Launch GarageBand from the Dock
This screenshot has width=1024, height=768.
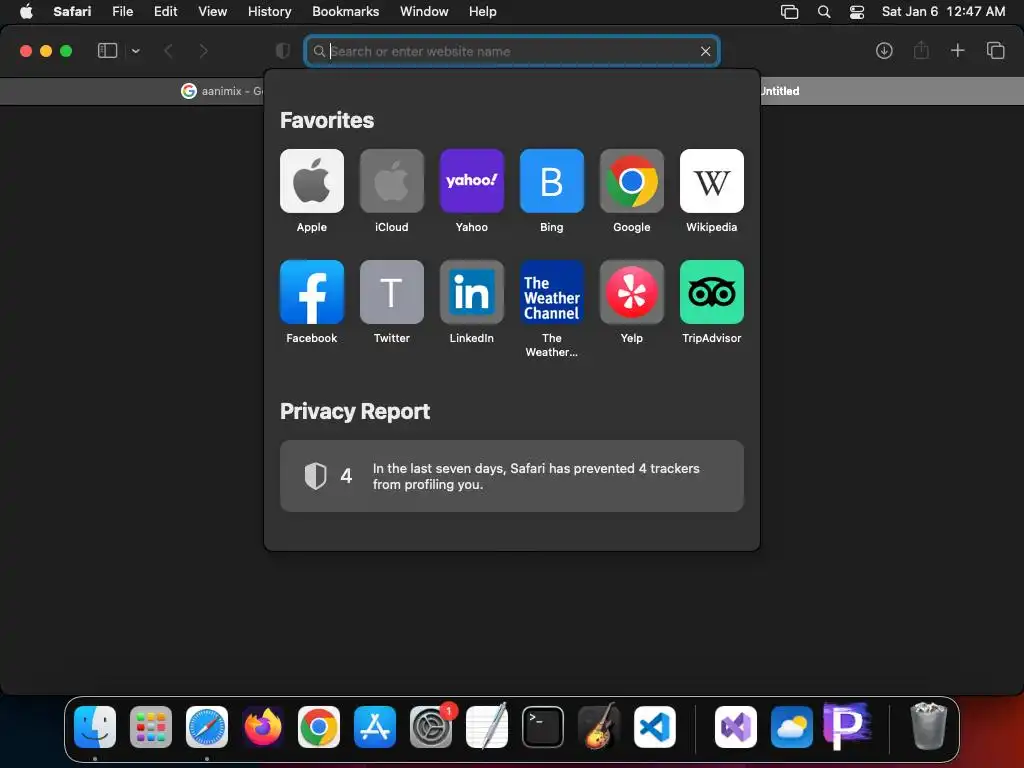599,726
